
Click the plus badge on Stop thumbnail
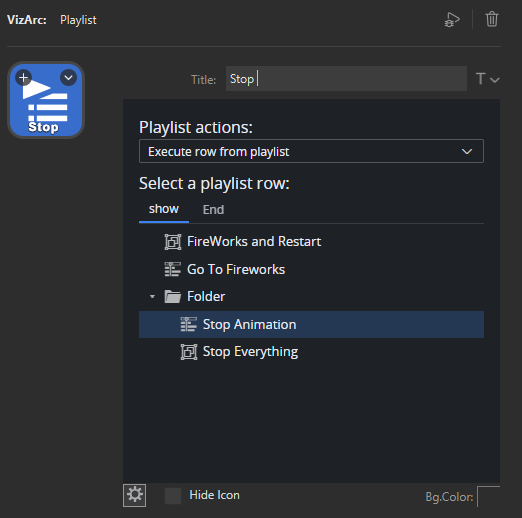click(x=23, y=78)
